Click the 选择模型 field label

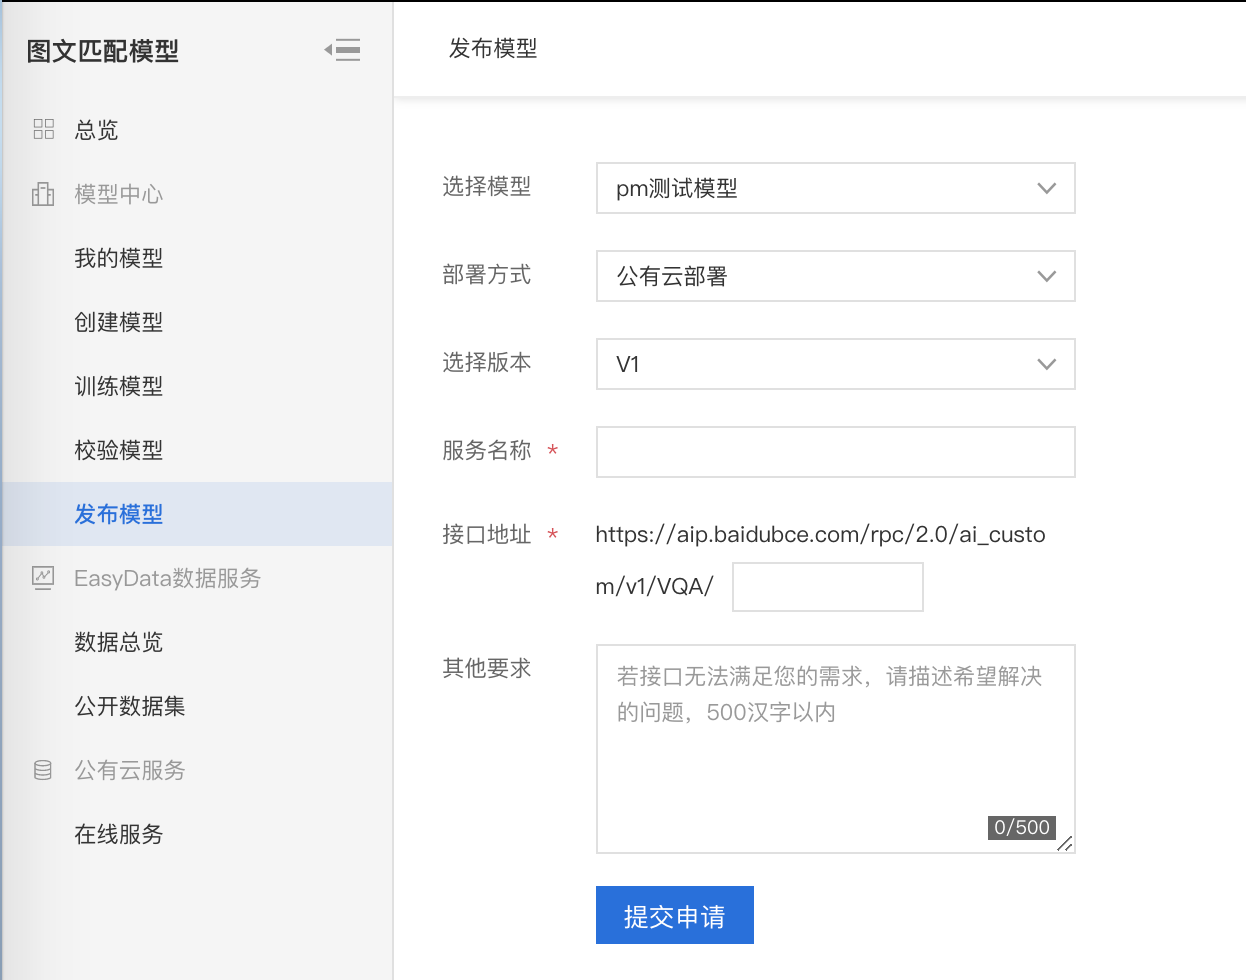487,186
